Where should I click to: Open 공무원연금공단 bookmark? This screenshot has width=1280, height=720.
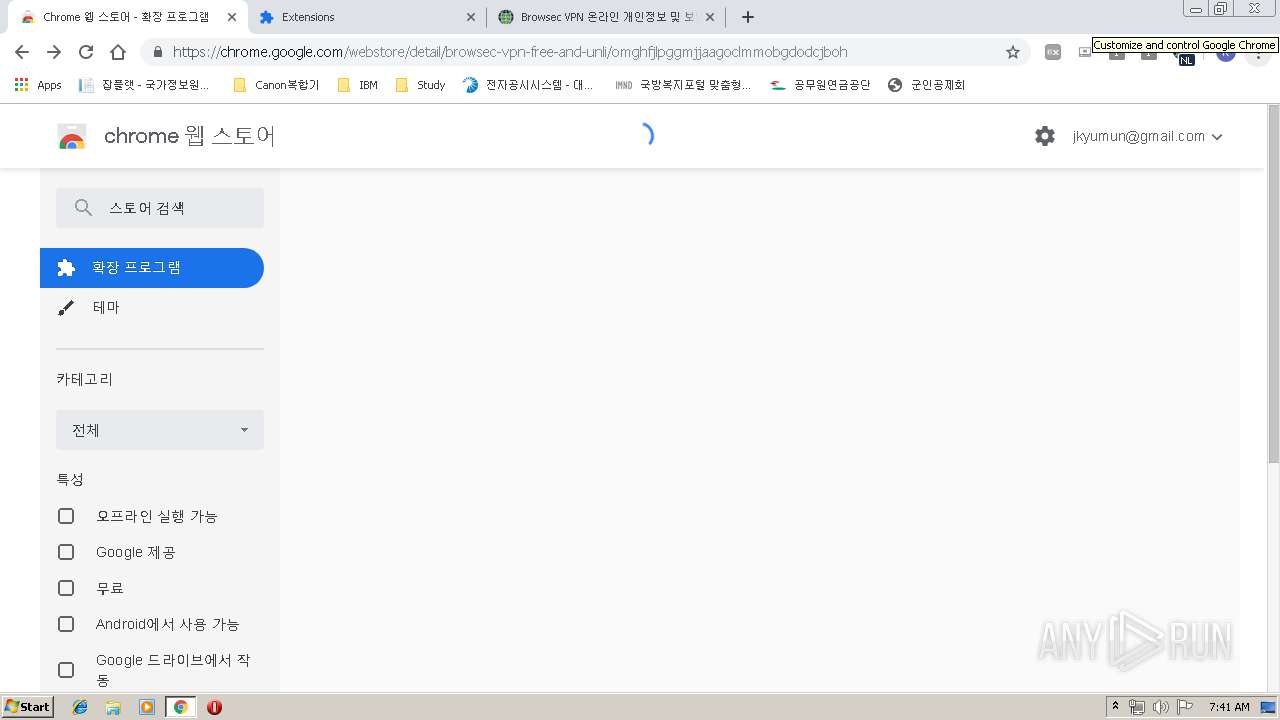click(x=821, y=85)
